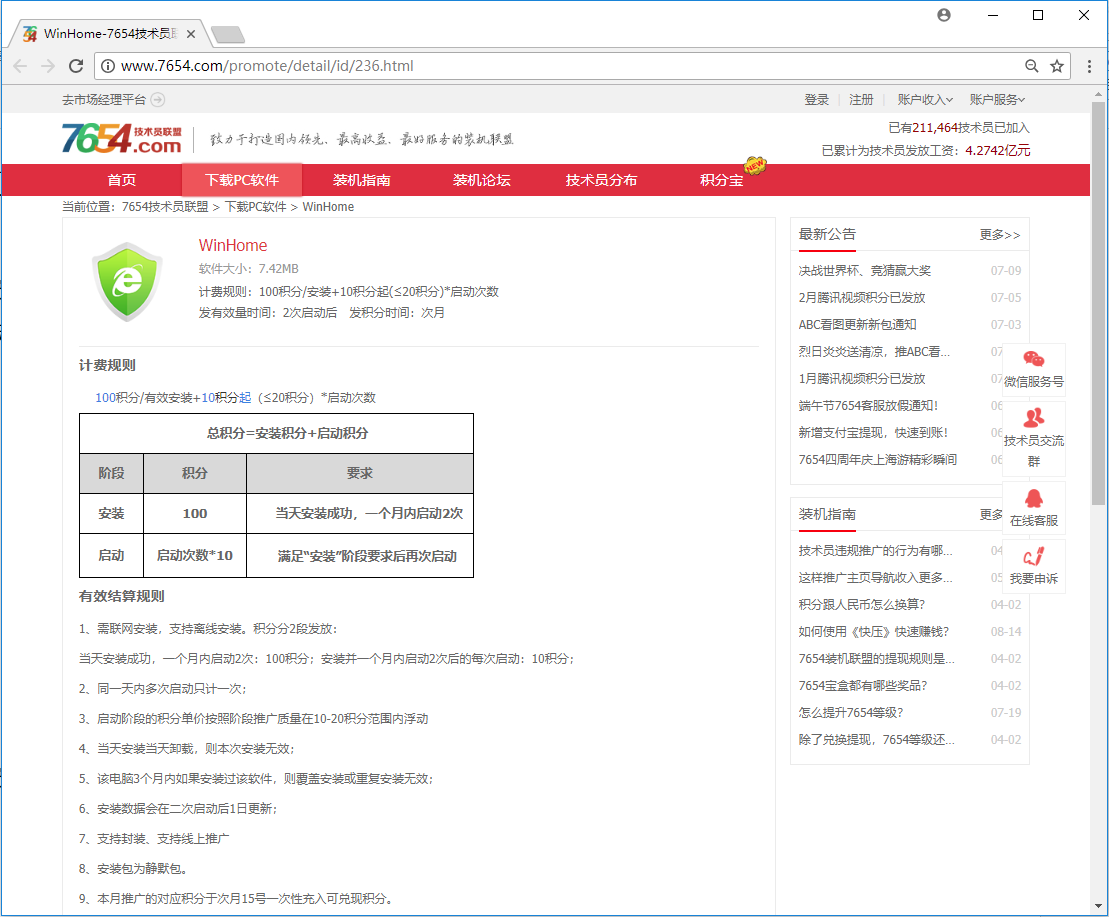Go to 积分宝 navigation tab
Image resolution: width=1109 pixels, height=917 pixels.
[x=721, y=180]
